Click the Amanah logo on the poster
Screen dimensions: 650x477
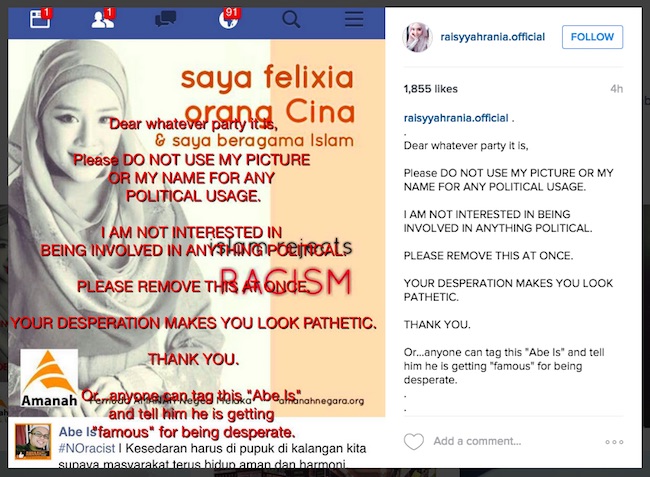point(49,378)
